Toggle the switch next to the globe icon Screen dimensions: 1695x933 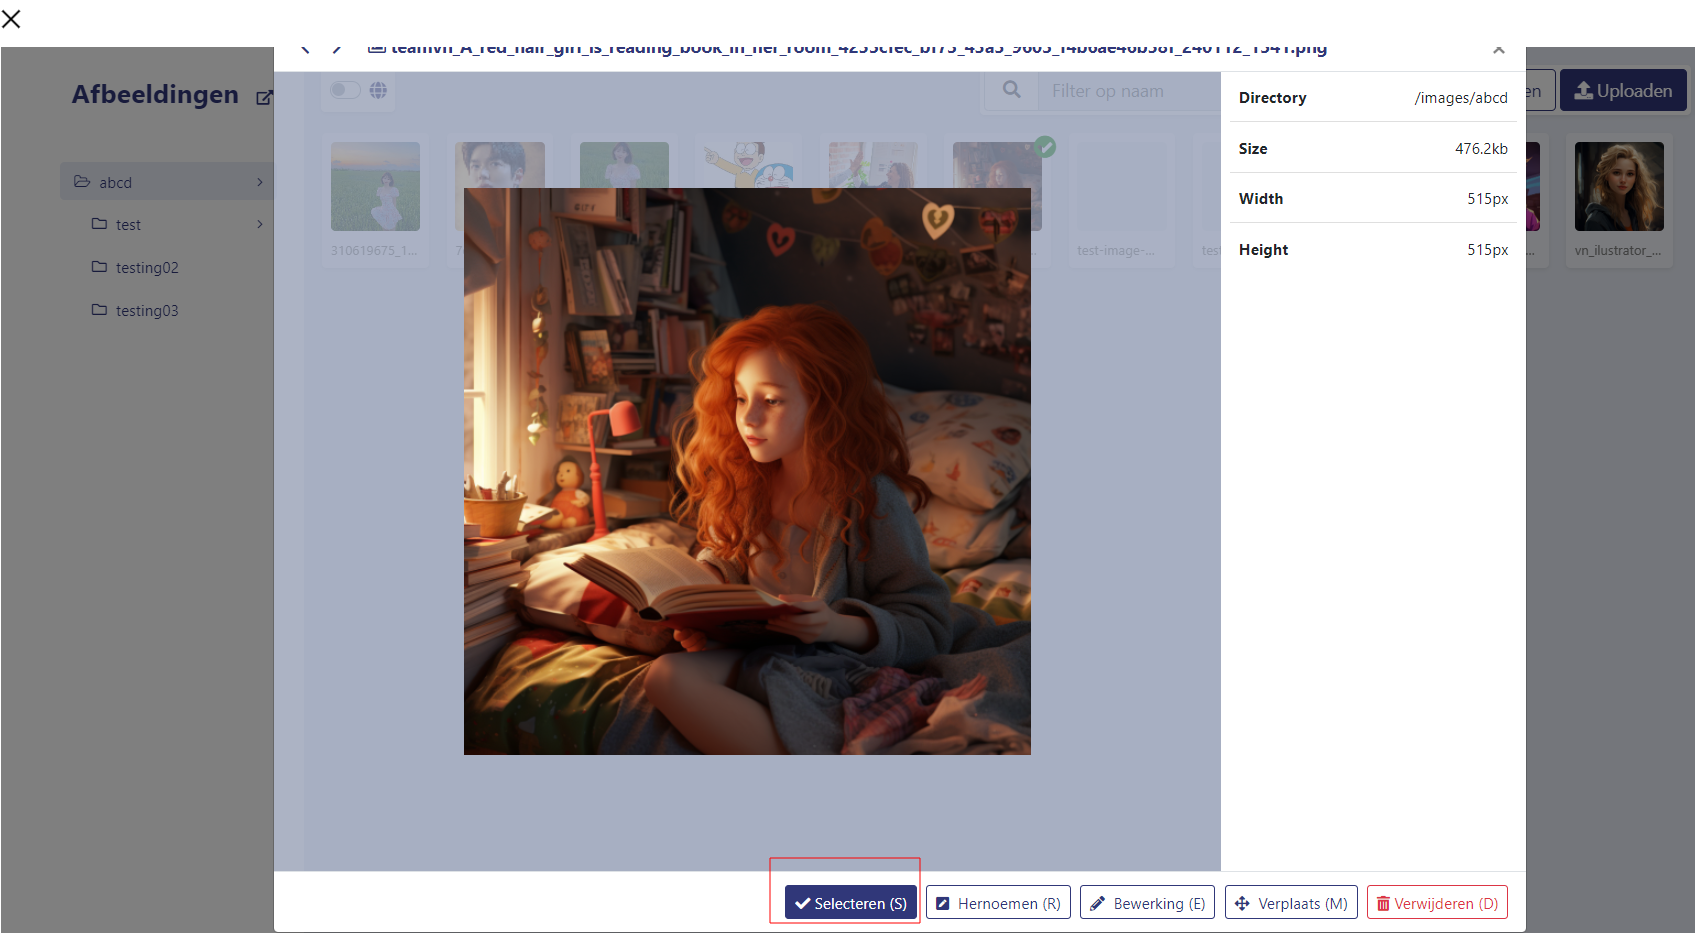coord(345,90)
